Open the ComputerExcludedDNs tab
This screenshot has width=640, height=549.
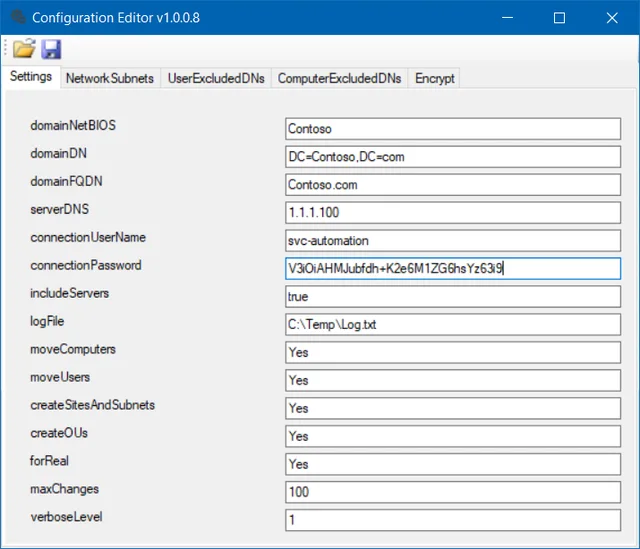339,78
